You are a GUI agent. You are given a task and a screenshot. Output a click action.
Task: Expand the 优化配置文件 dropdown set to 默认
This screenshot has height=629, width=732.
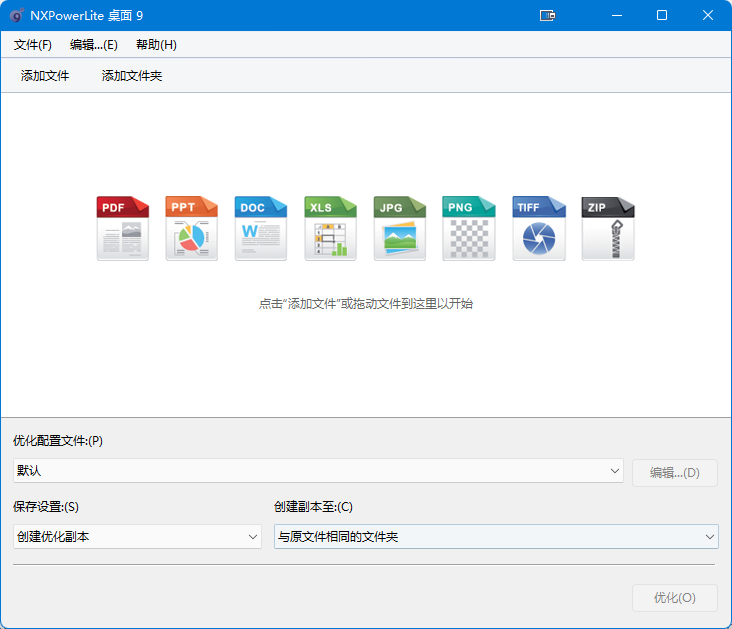pos(318,471)
